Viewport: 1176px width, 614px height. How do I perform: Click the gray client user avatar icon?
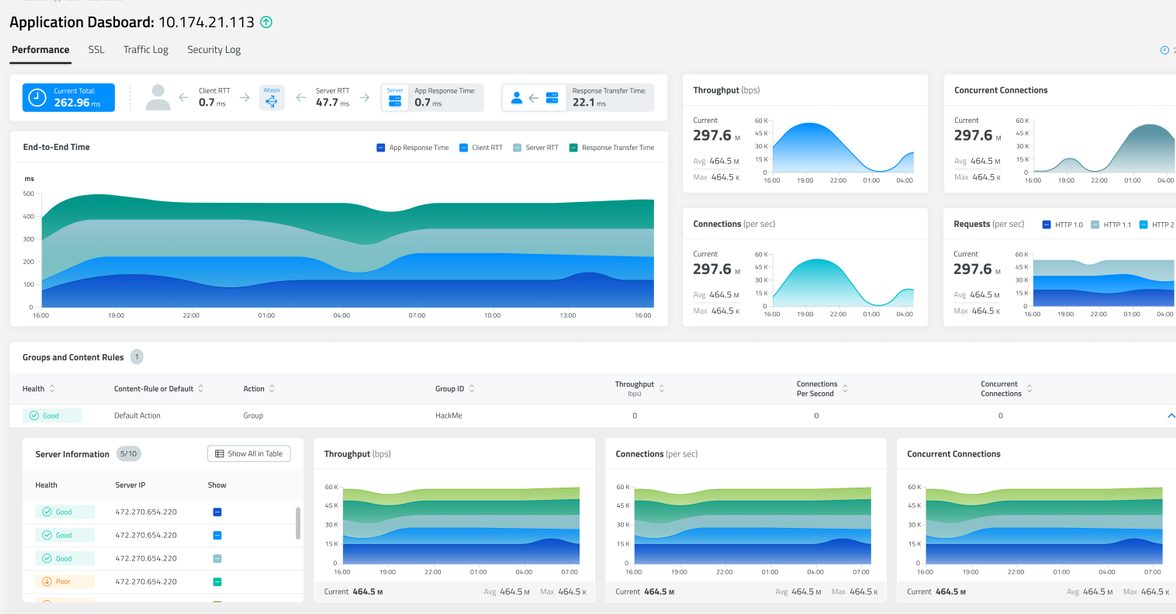(x=158, y=97)
